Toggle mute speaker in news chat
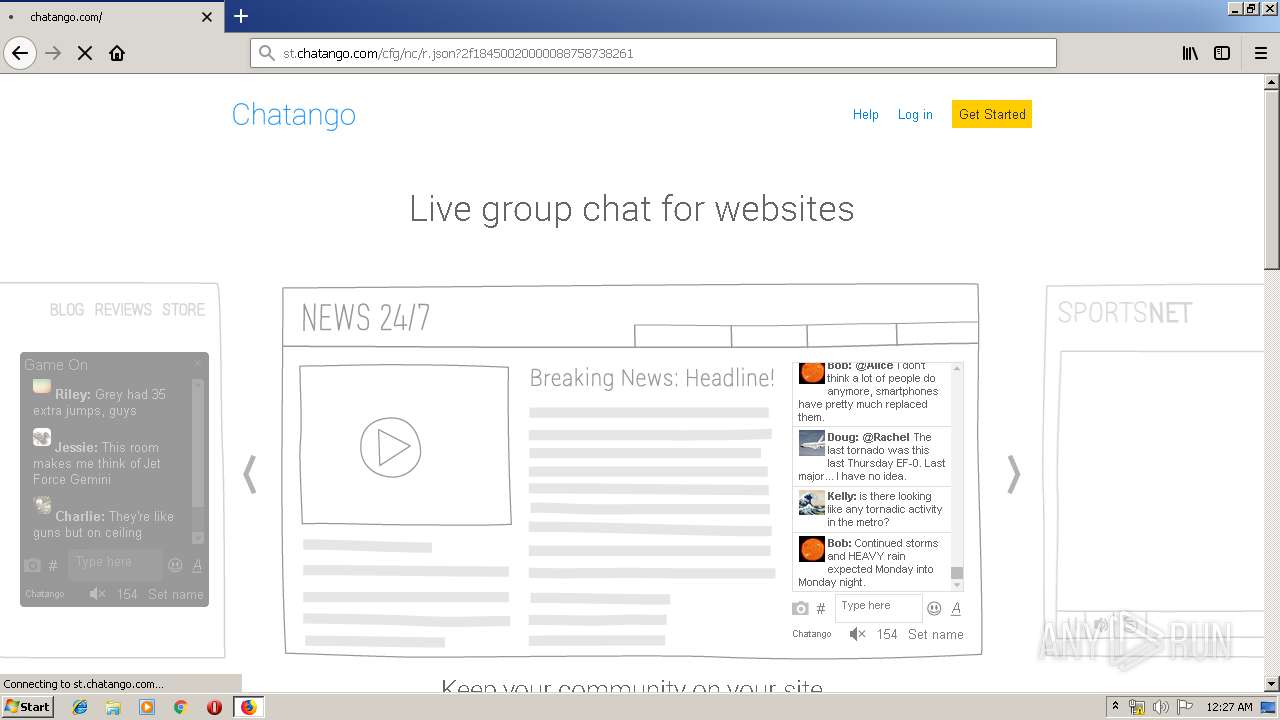 pos(857,634)
